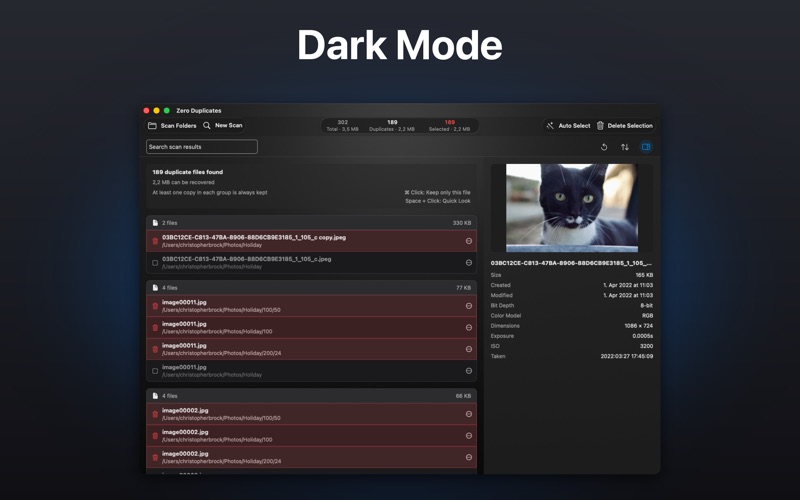
Task: Toggle trash mark on image00002.jpg in Holiday/100/50
Action: (x=155, y=414)
